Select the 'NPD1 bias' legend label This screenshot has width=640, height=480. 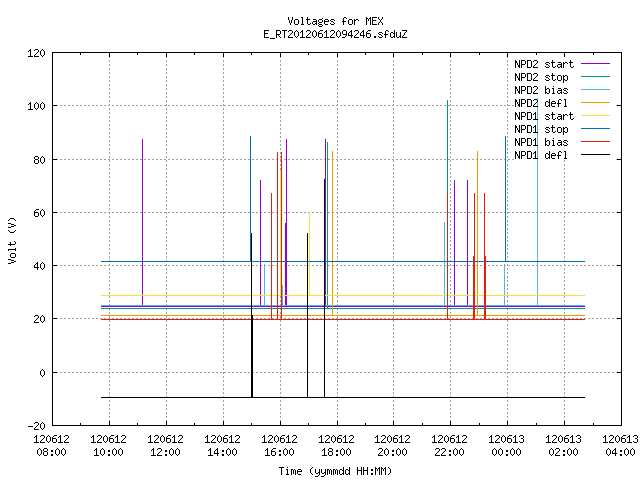pyautogui.click(x=541, y=142)
